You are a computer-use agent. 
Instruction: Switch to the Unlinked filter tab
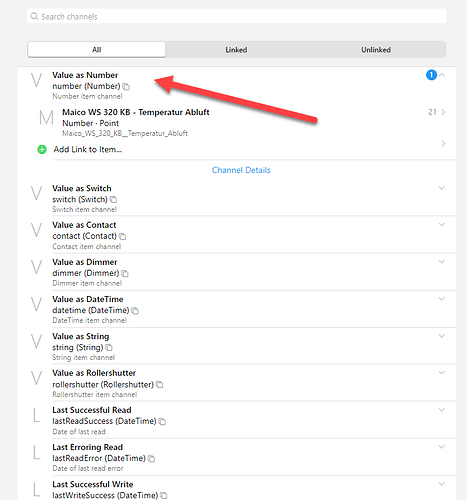[x=376, y=50]
